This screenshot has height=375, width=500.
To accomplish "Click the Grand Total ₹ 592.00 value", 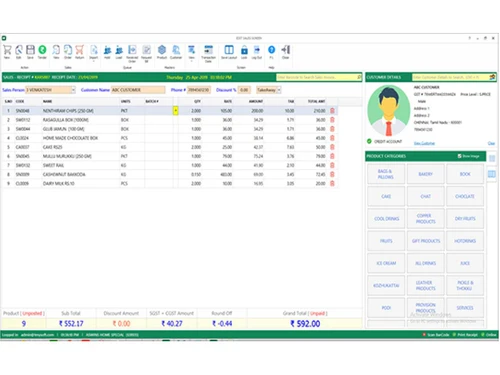I will [305, 323].
